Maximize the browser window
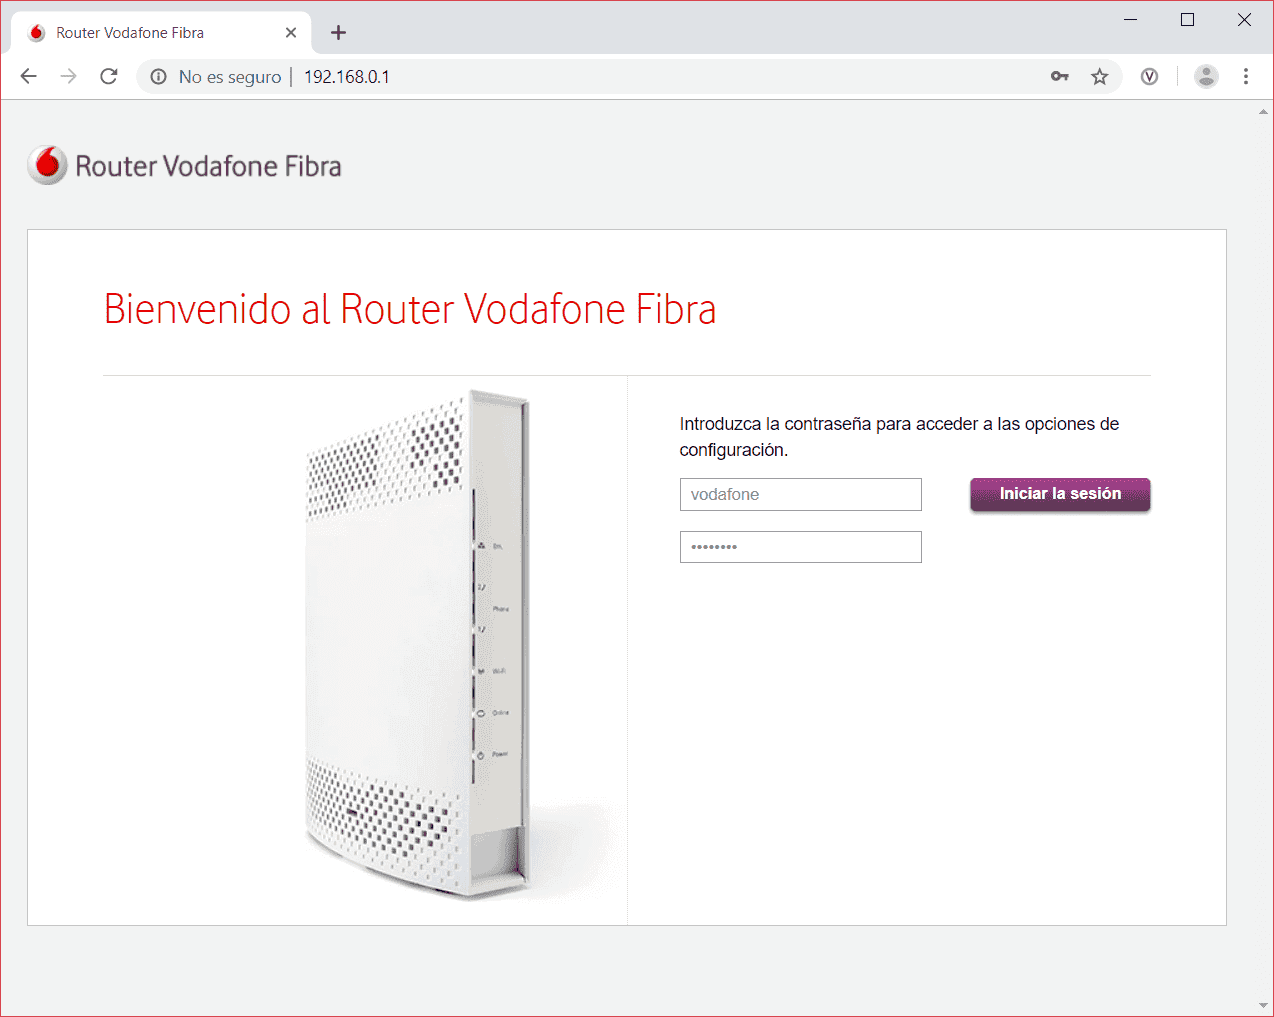 (1187, 20)
